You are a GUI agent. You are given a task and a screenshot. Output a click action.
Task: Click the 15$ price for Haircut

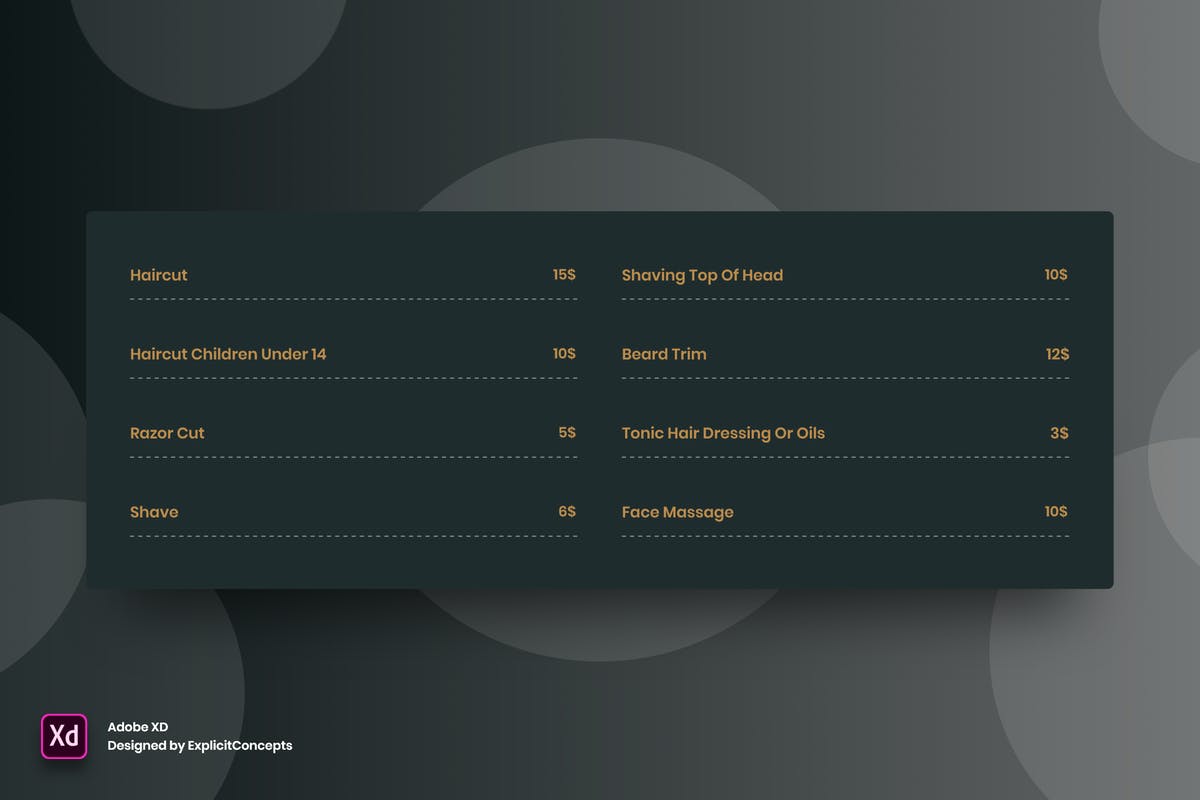[564, 274]
